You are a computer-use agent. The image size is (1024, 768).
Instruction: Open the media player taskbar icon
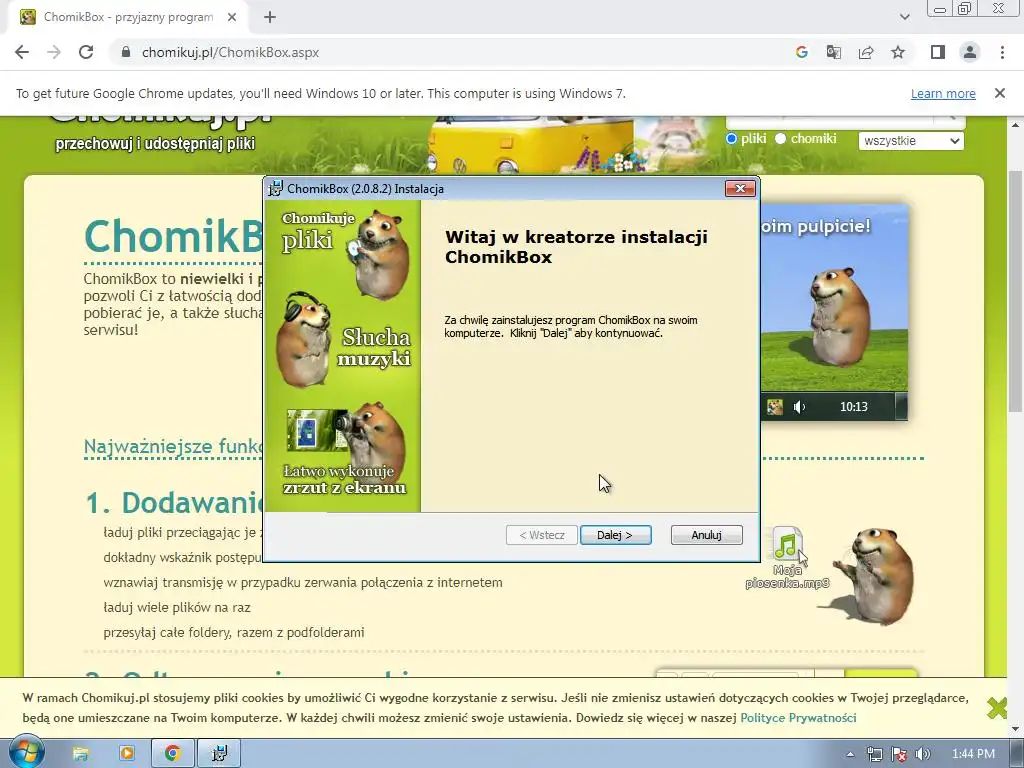pyautogui.click(x=127, y=754)
